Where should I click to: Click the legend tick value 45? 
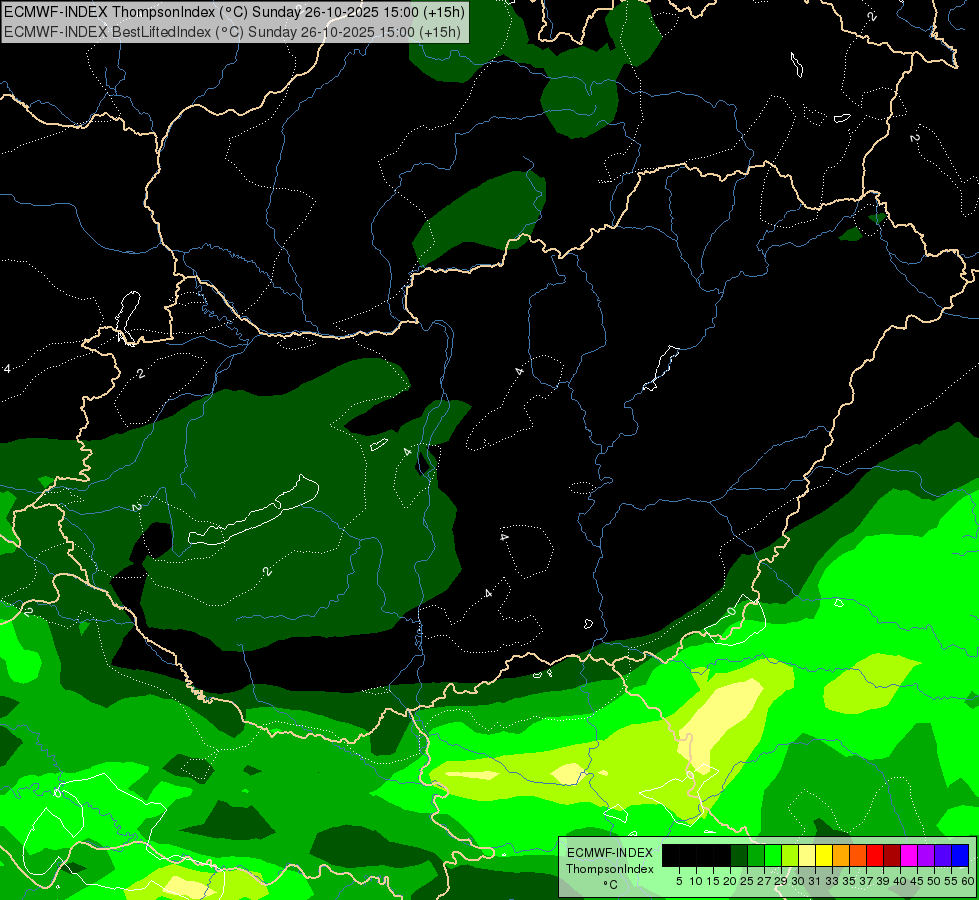917,881
